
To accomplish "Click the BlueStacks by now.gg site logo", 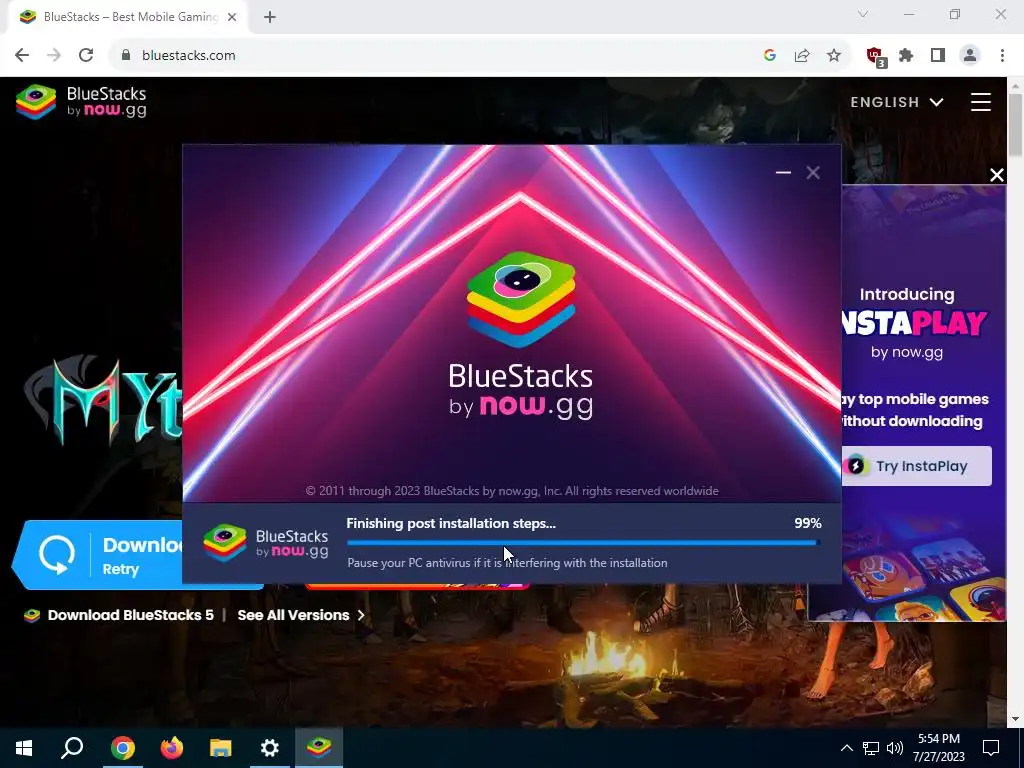I will pos(82,102).
